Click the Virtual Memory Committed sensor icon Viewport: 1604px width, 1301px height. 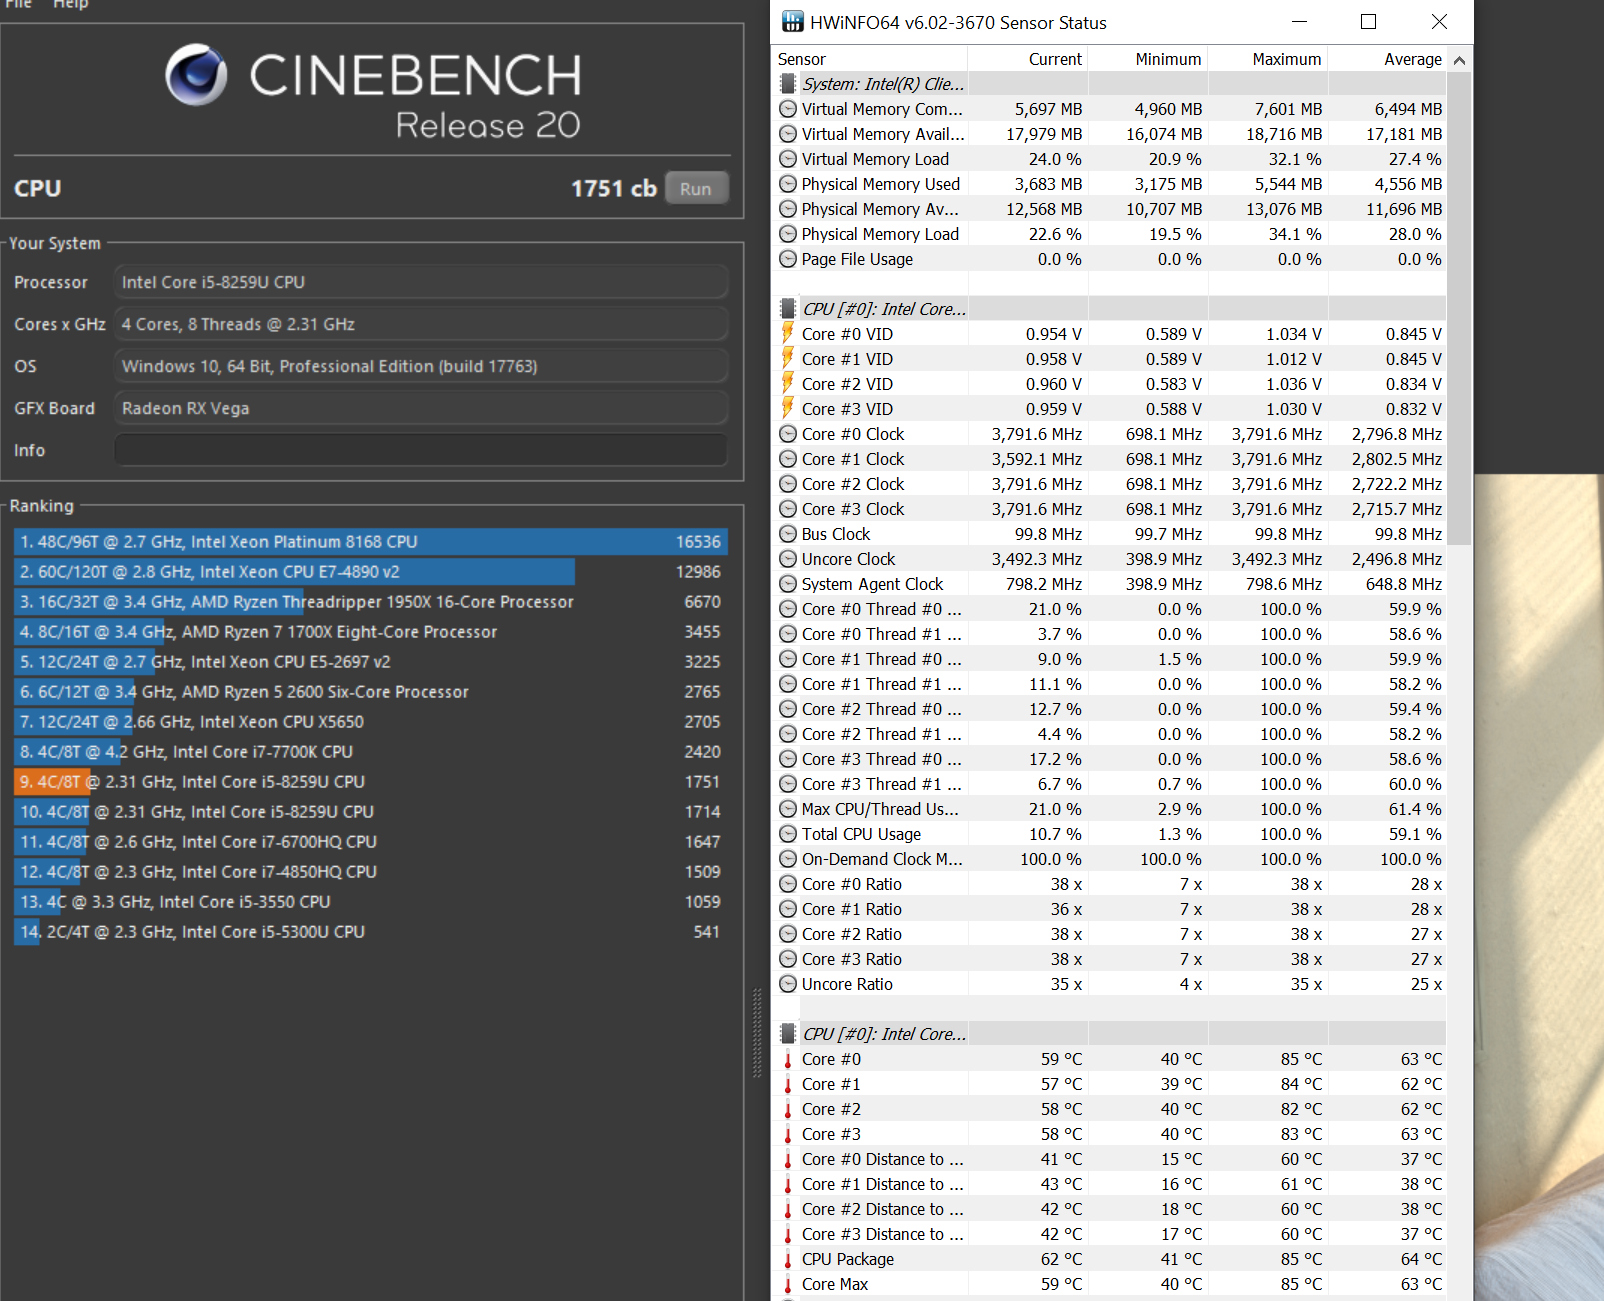point(788,109)
